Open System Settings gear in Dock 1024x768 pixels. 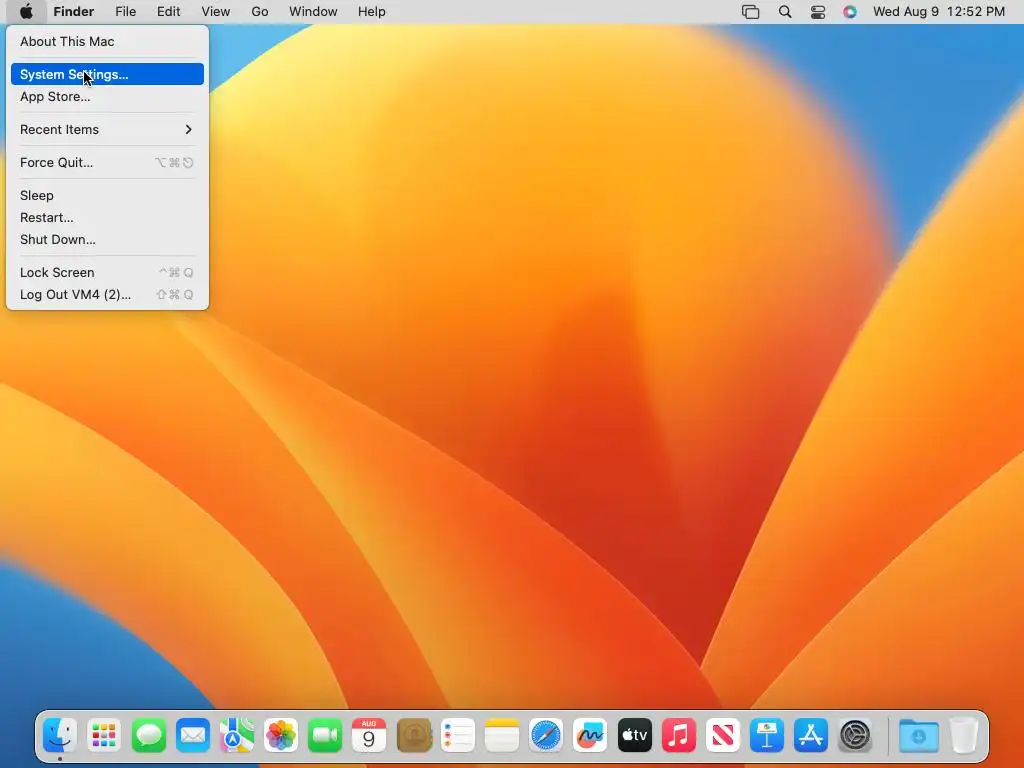coord(855,735)
